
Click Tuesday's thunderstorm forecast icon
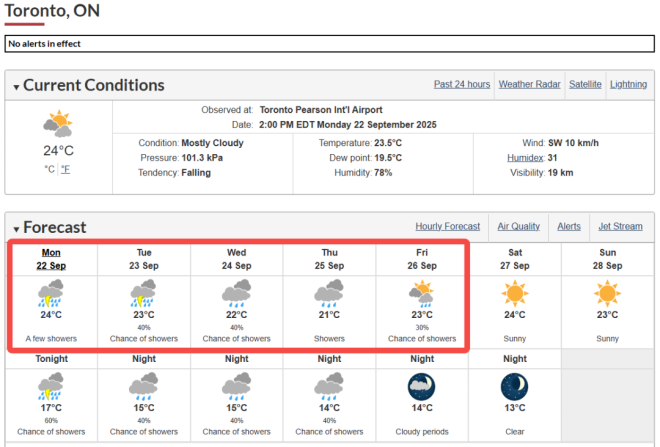click(x=144, y=294)
